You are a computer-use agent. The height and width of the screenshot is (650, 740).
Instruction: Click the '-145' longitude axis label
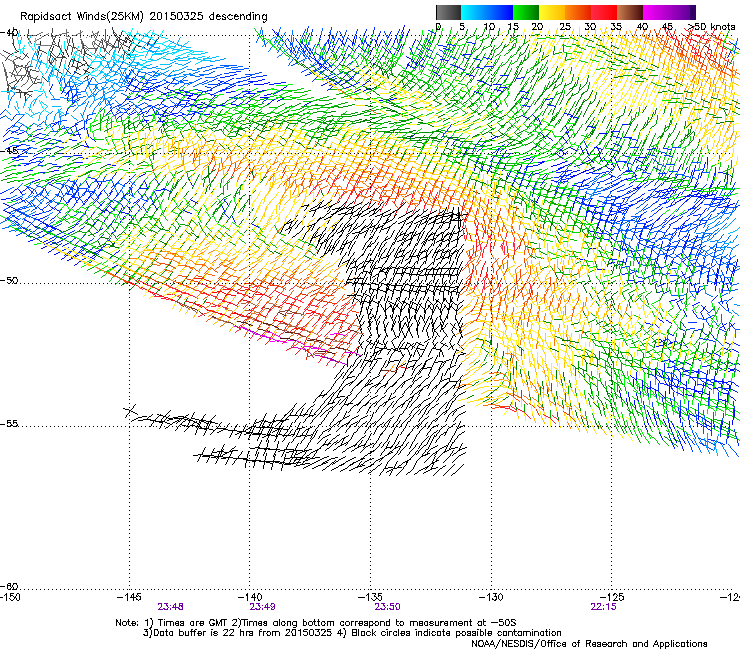pyautogui.click(x=129, y=597)
